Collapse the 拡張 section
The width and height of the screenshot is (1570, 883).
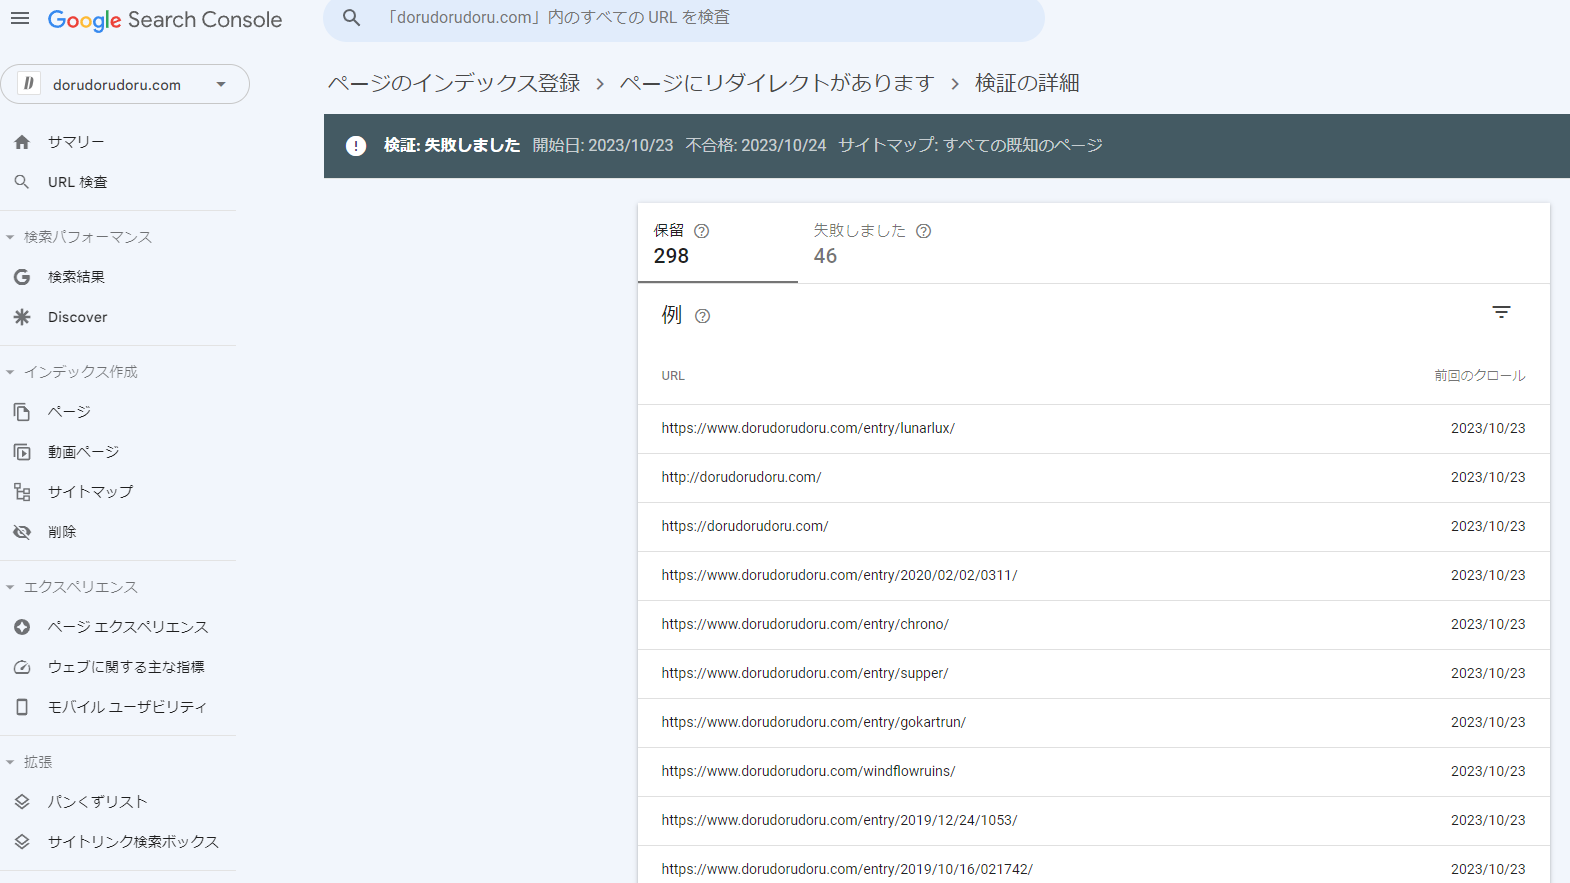[x=10, y=762]
